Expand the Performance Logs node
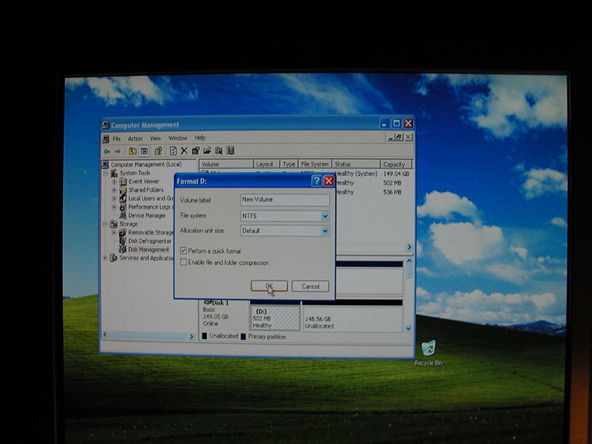The image size is (592, 444). (114, 207)
